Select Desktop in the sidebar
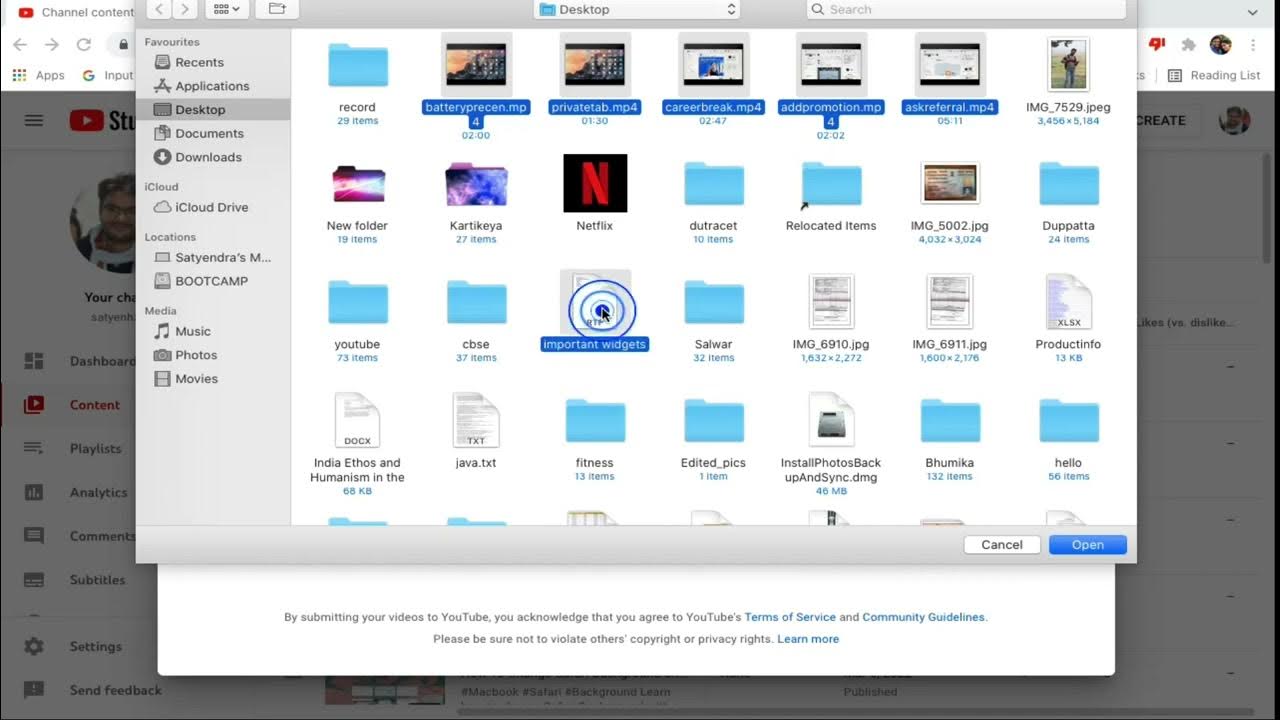The height and width of the screenshot is (720, 1280). (200, 110)
